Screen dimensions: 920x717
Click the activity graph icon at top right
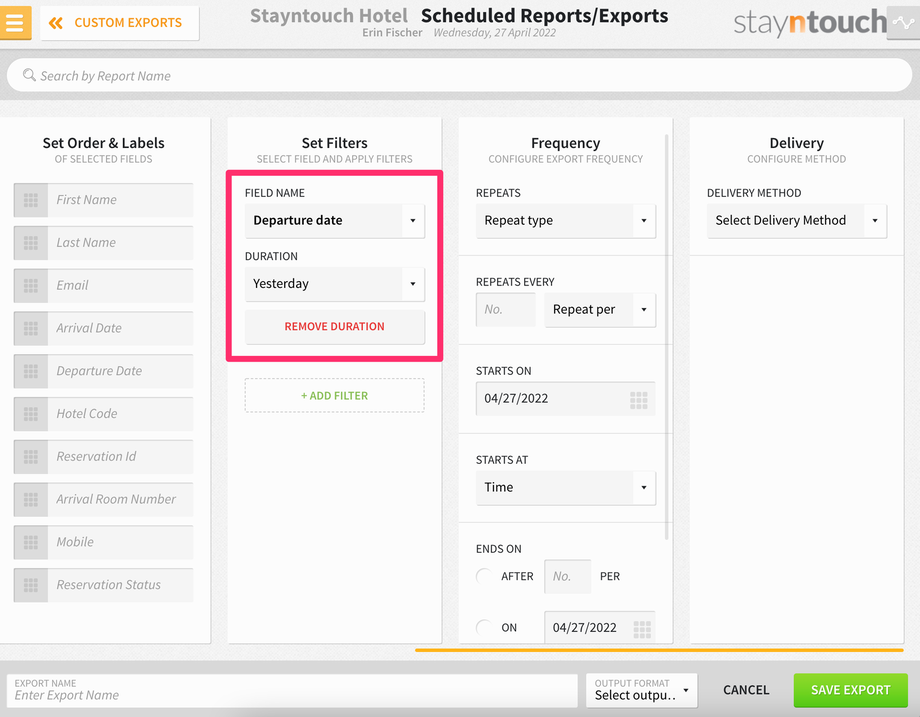click(x=903, y=23)
